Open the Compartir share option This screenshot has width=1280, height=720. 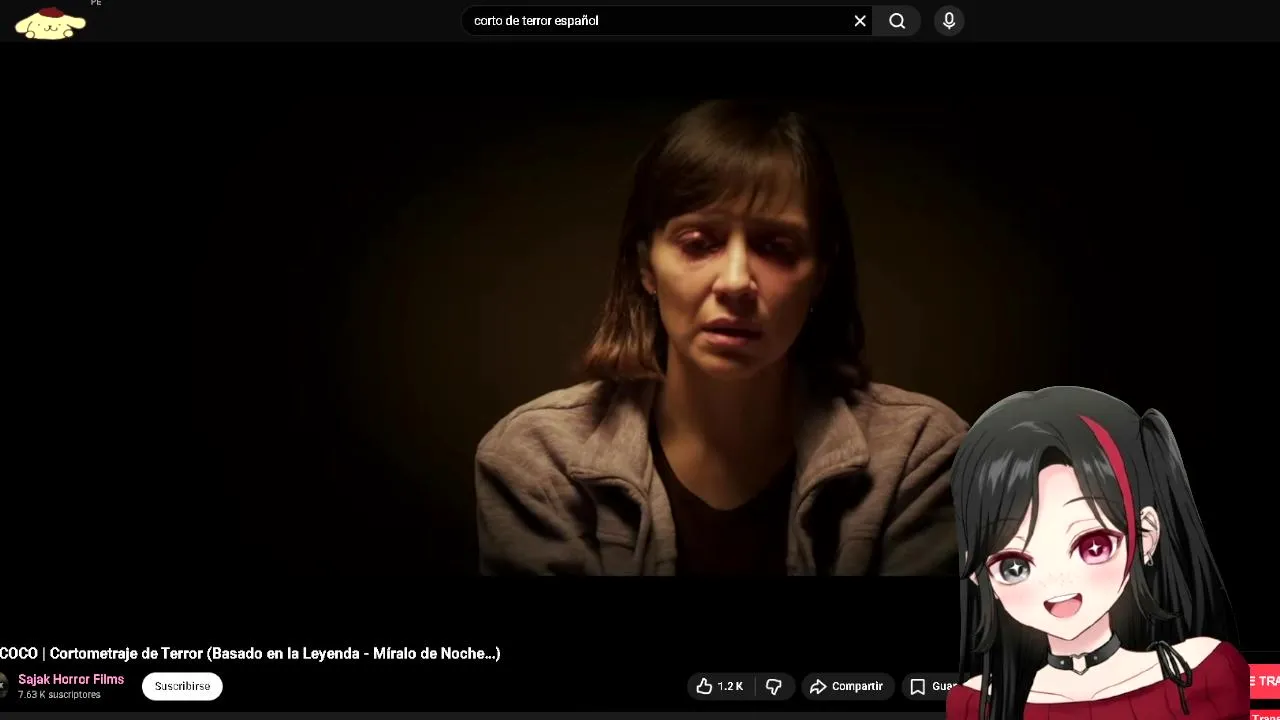point(847,686)
